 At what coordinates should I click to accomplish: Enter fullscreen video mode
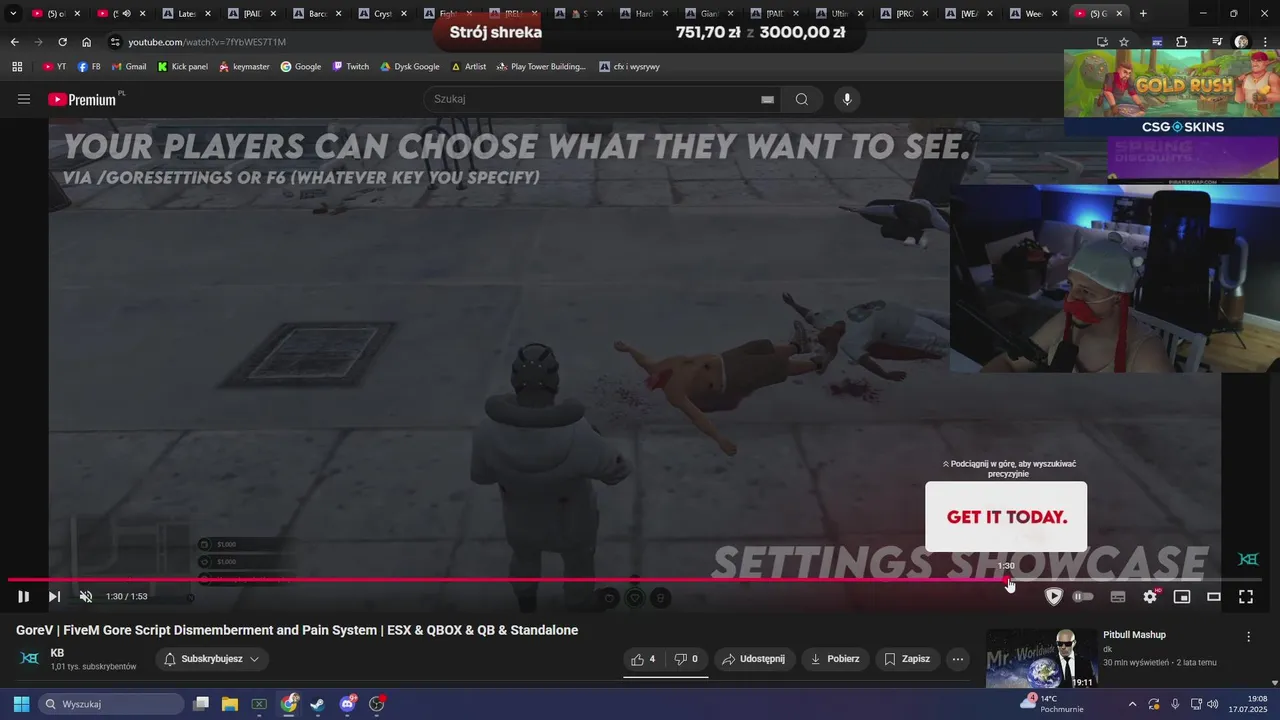coord(1246,597)
